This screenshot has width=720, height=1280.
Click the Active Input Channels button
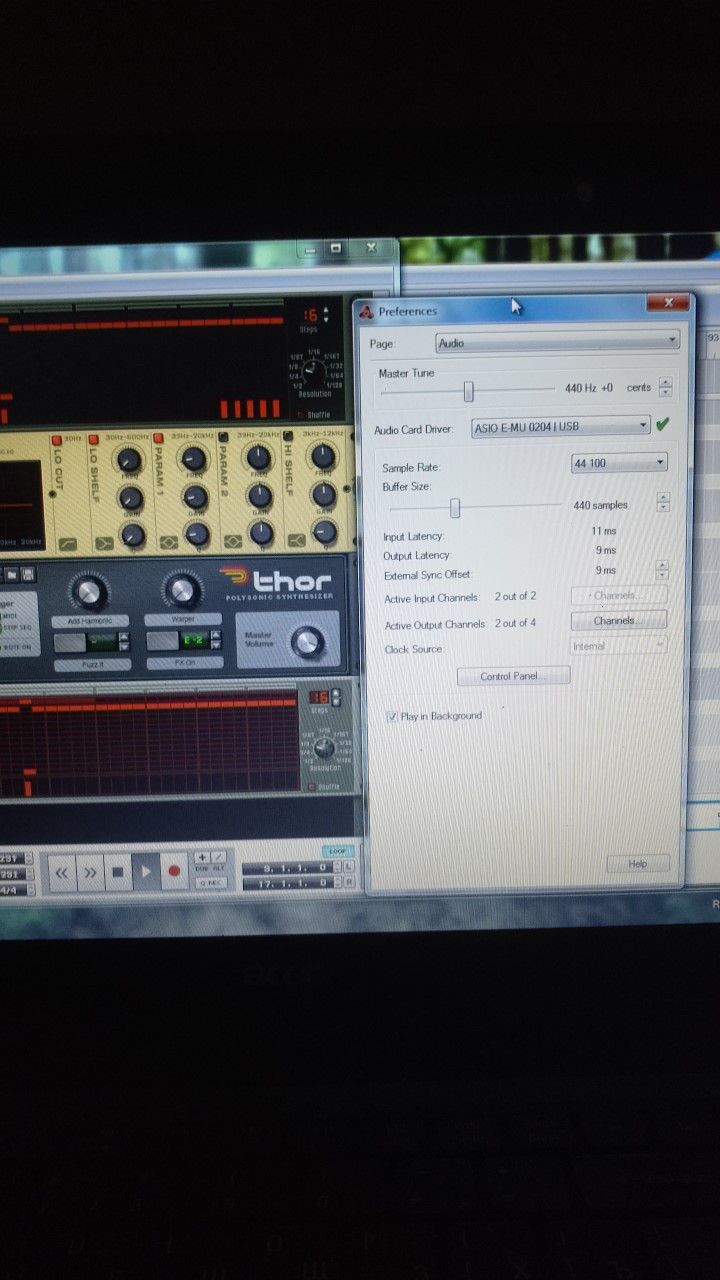tap(618, 596)
